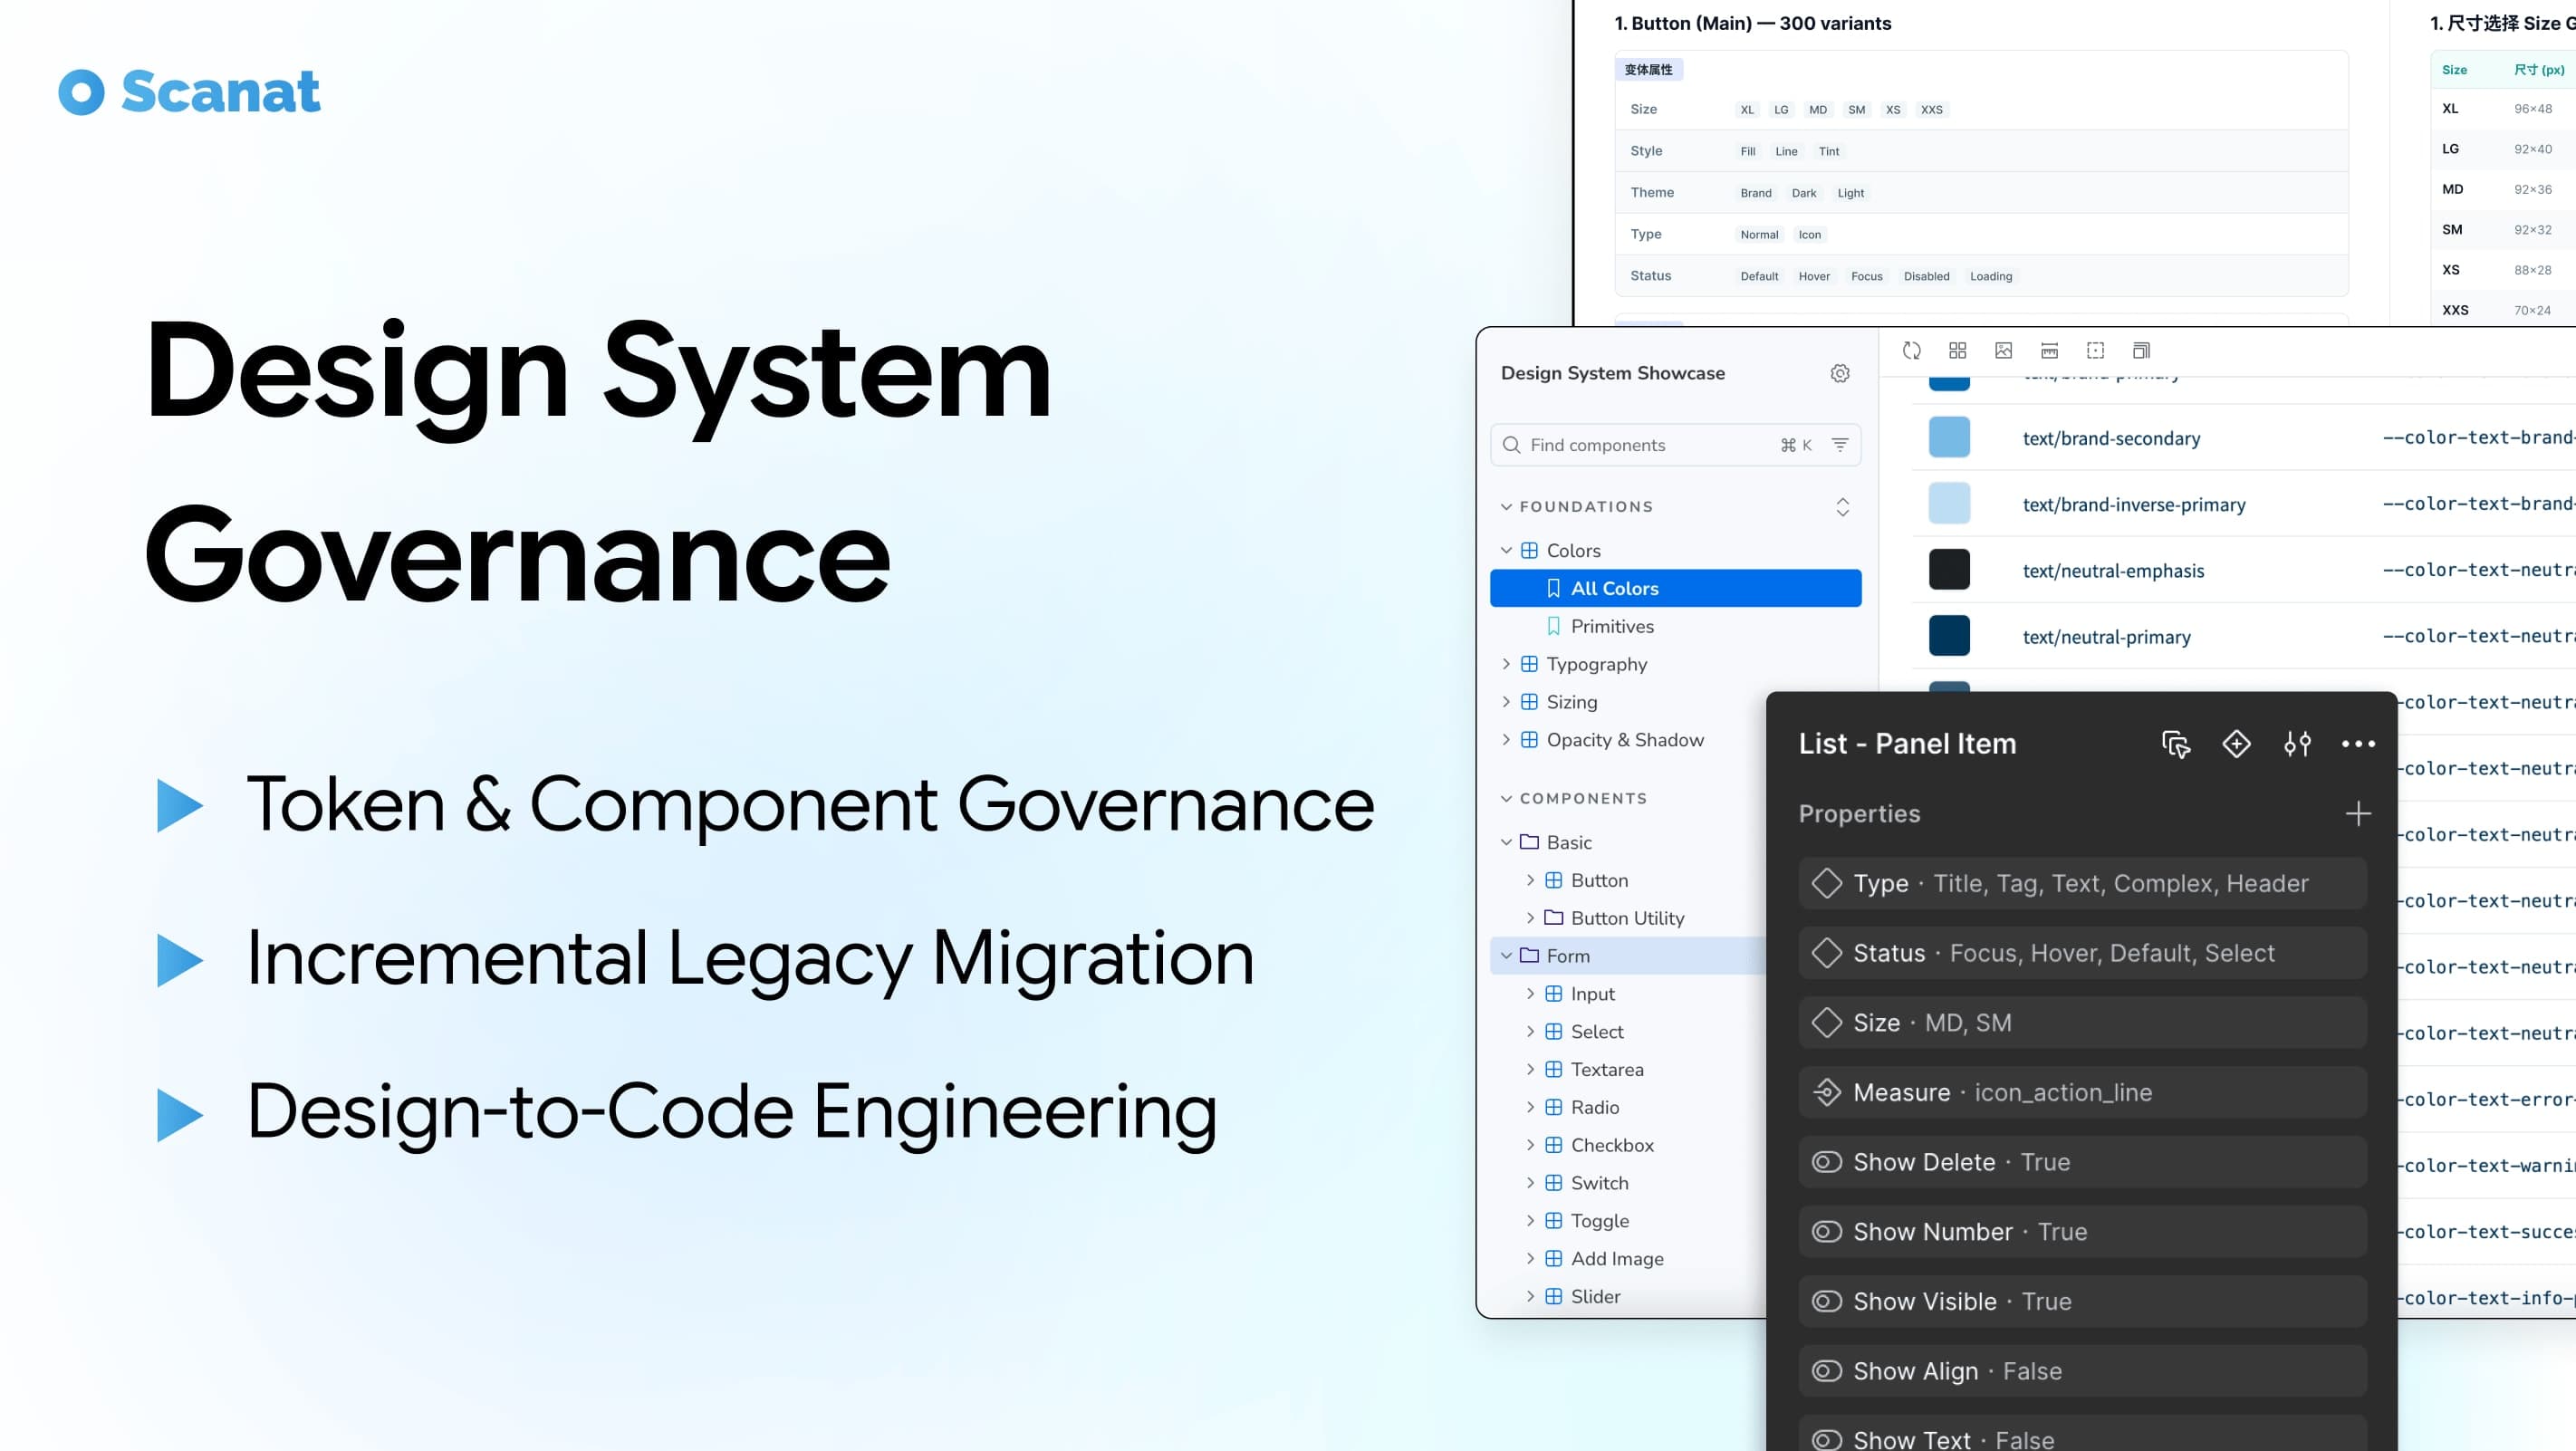Click the stacked layers toolbar icon
The image size is (2576, 1451).
2141,350
